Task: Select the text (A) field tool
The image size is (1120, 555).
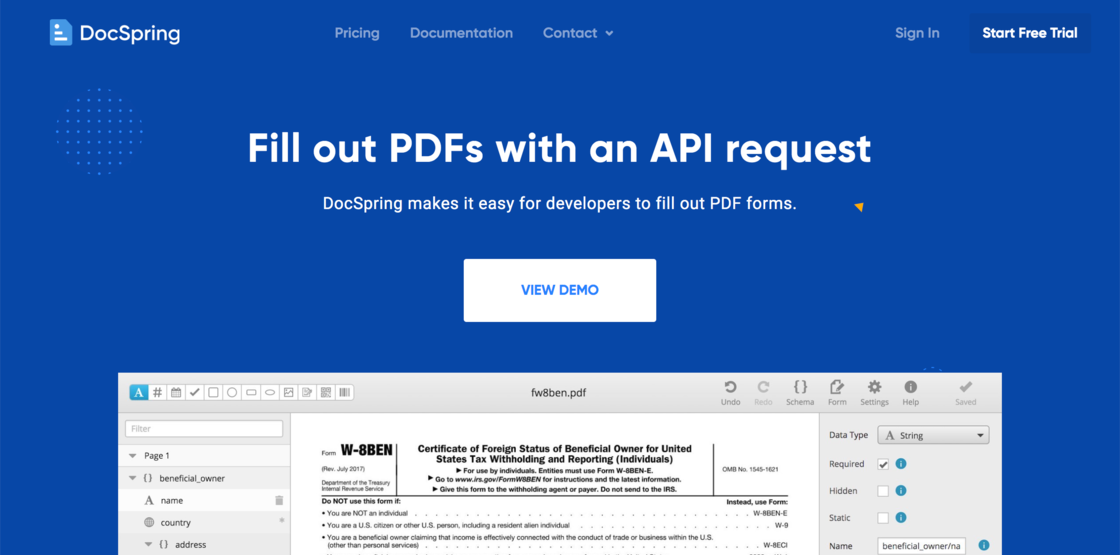Action: (139, 392)
